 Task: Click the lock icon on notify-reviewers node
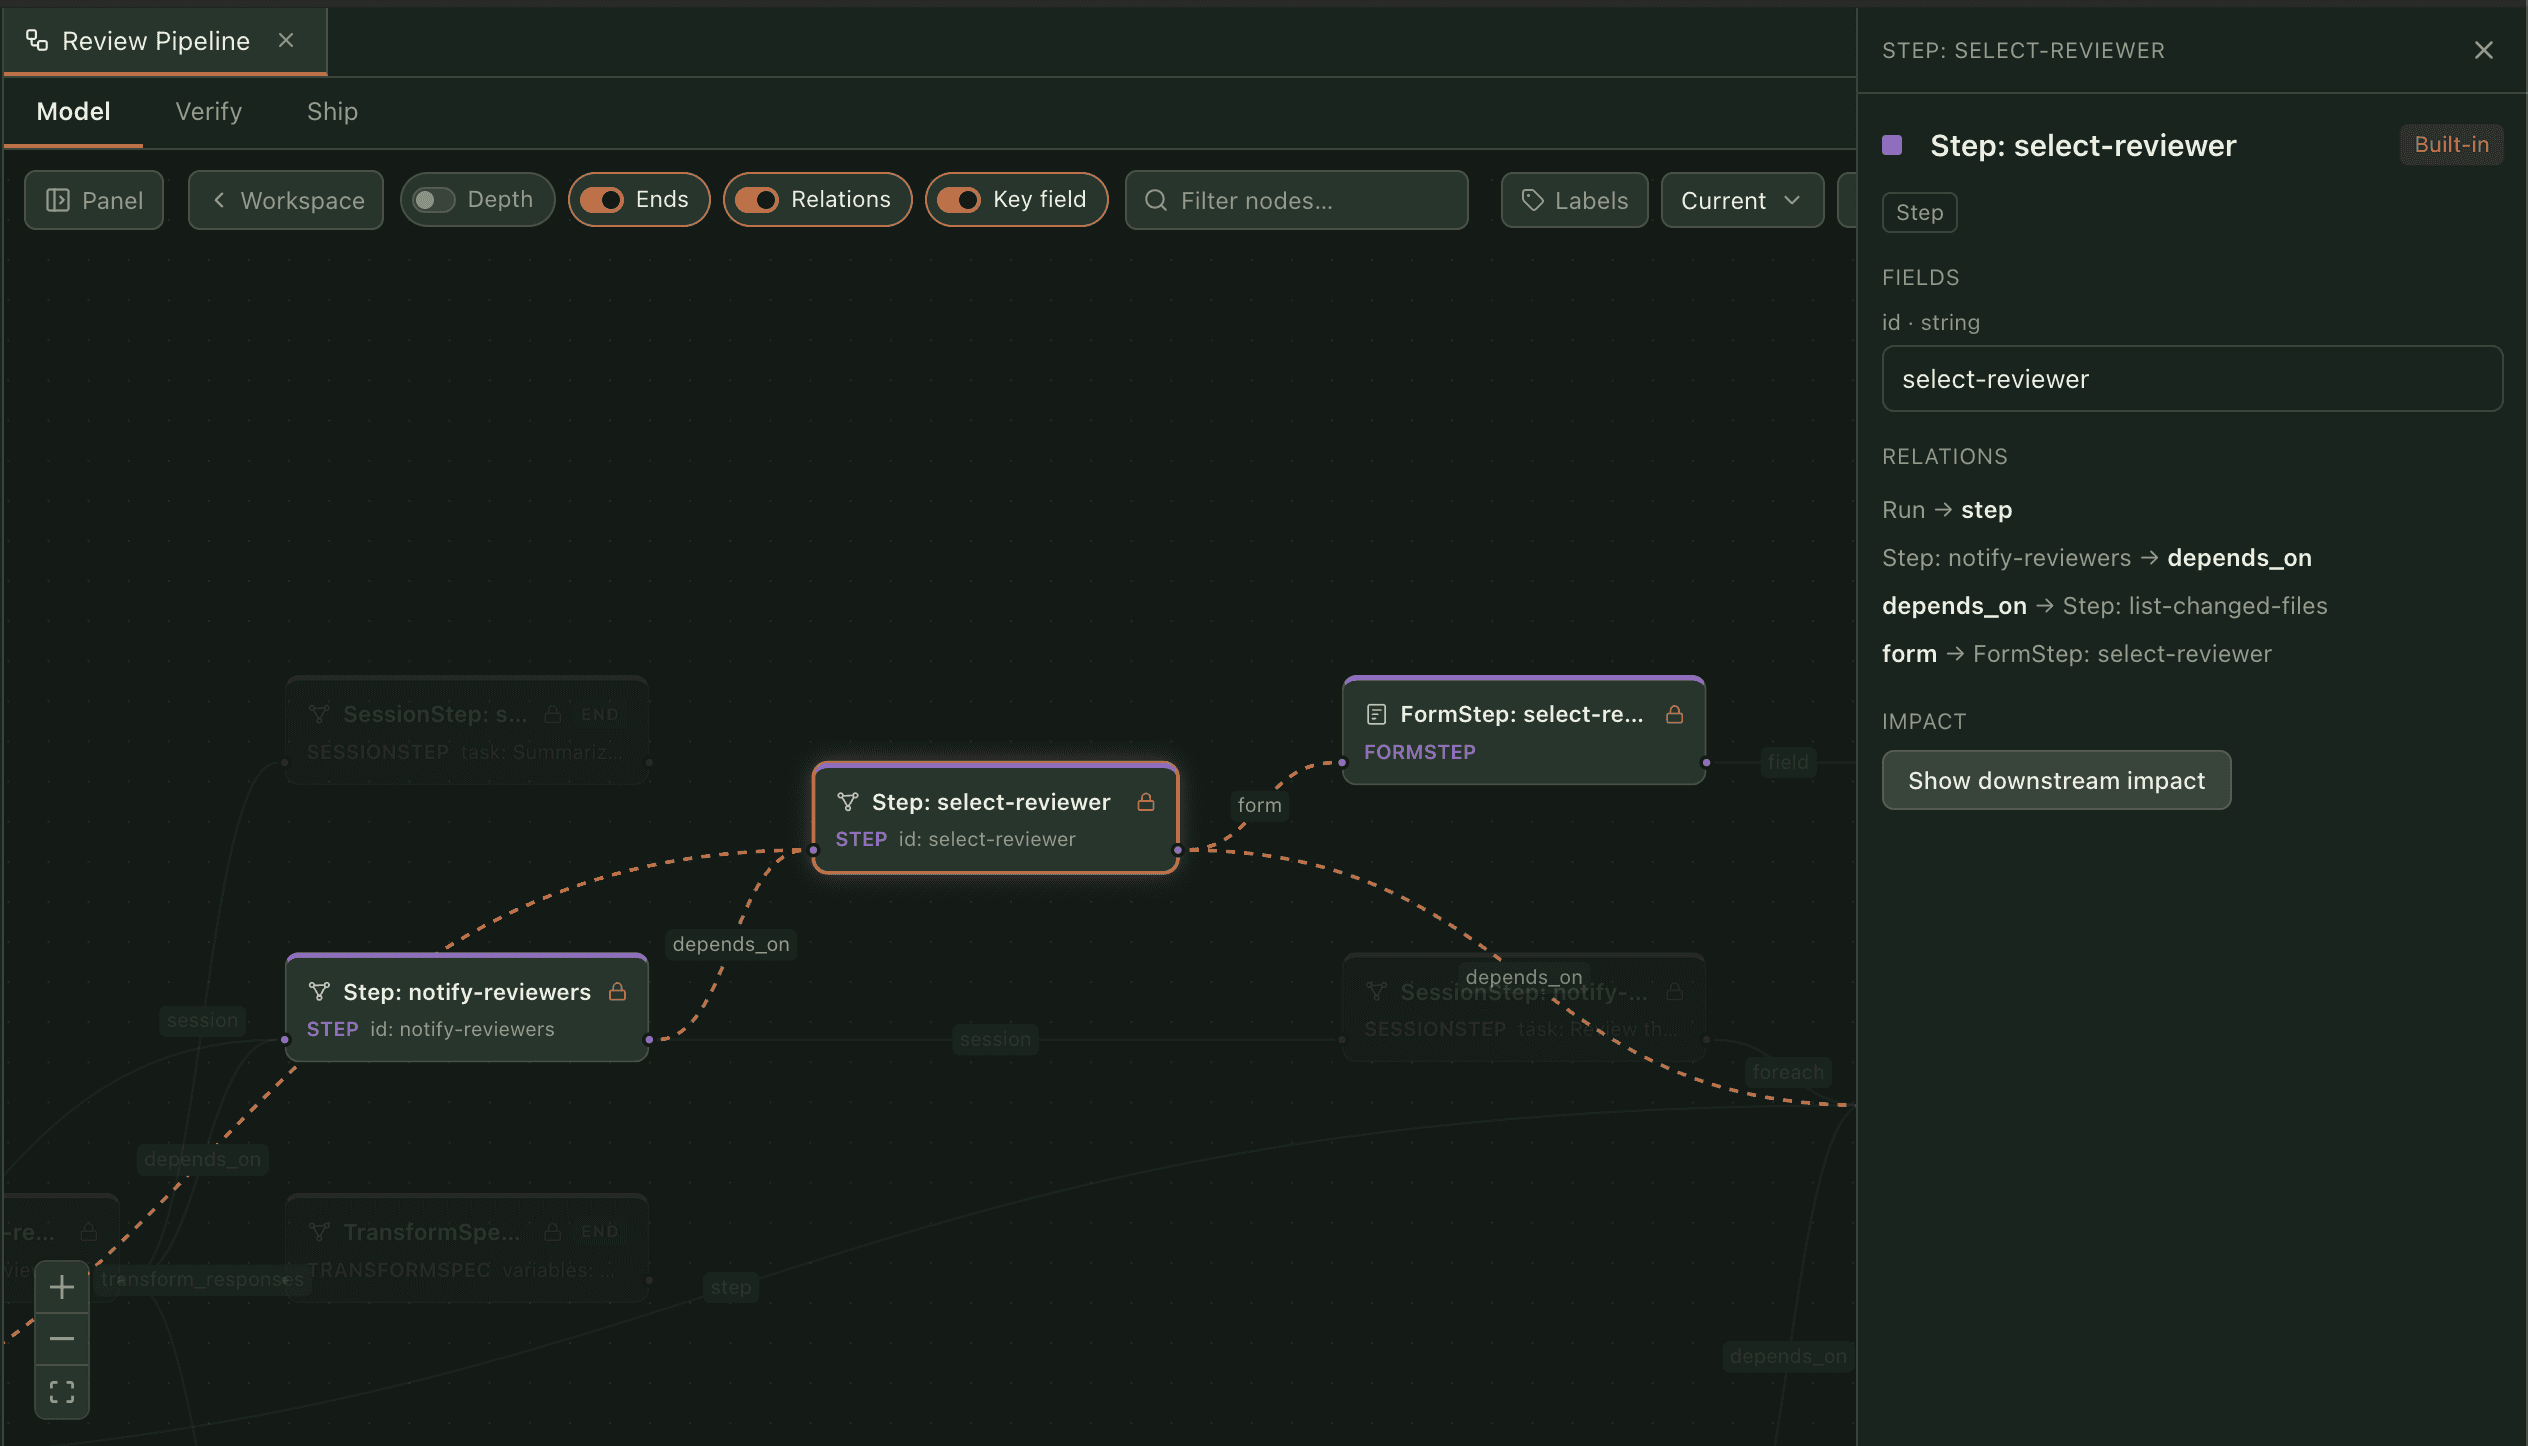[x=618, y=992]
